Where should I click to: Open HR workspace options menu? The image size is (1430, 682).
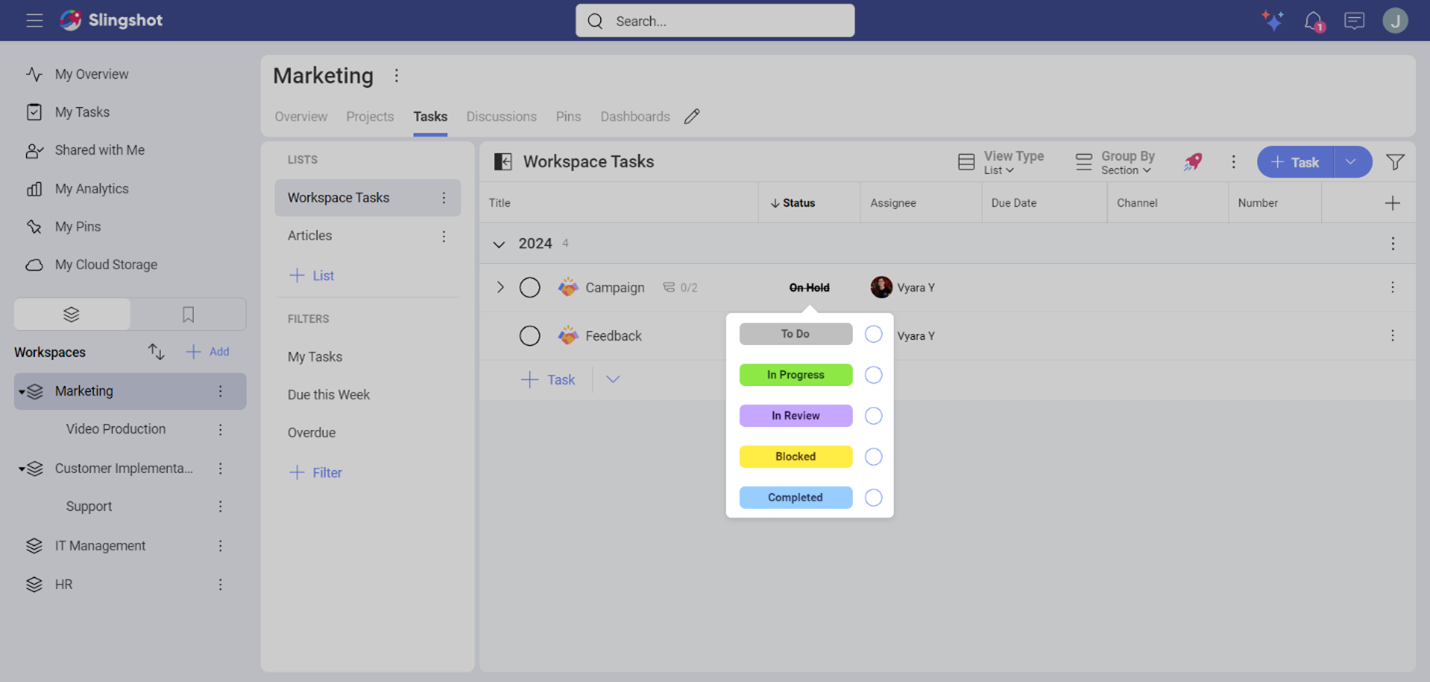(x=221, y=584)
